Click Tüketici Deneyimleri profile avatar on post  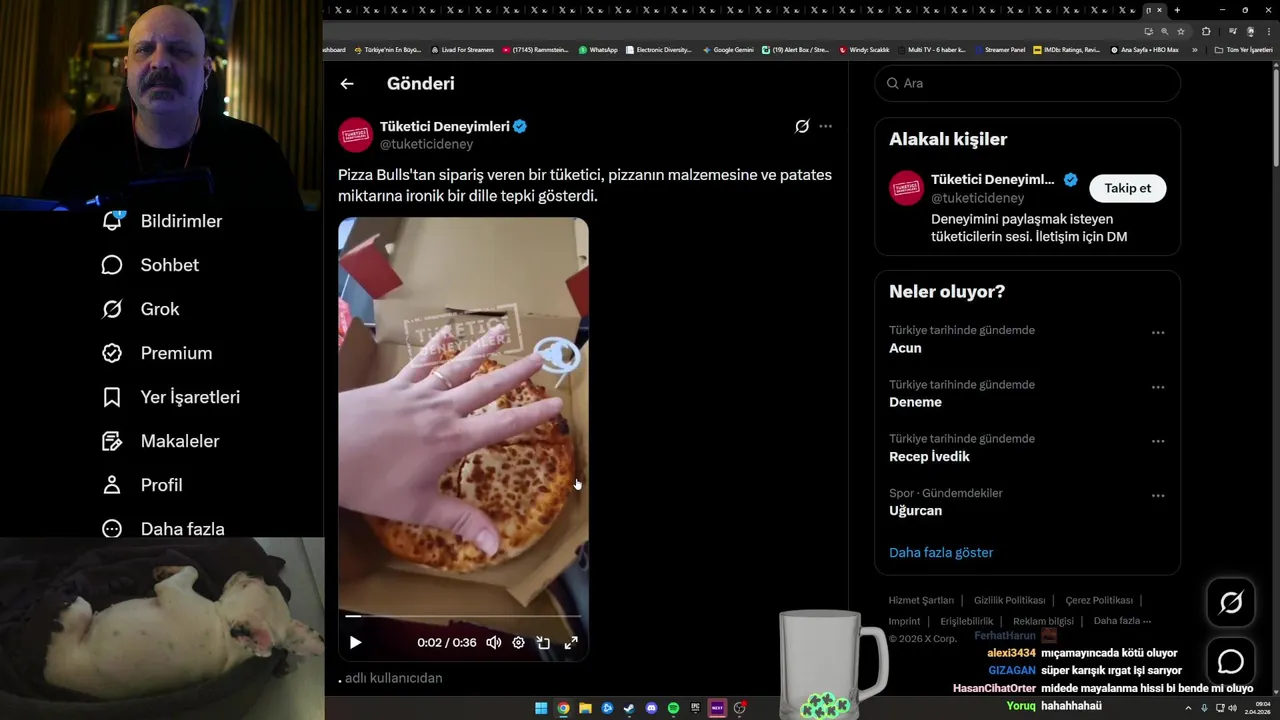pyautogui.click(x=355, y=135)
